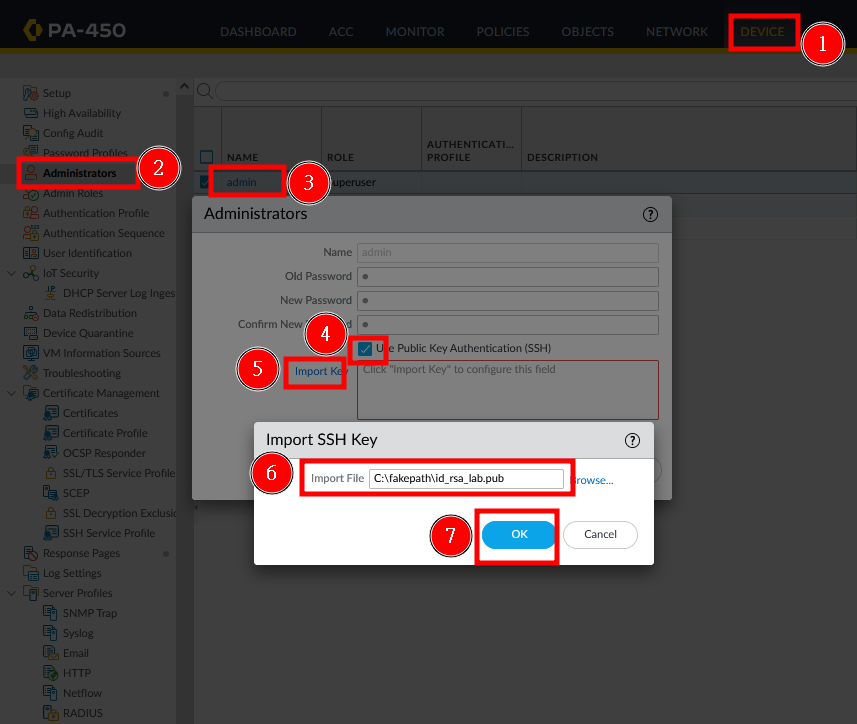This screenshot has height=724, width=857.
Task: Click the sidebar scroll-up arrow
Action: pyautogui.click(x=184, y=86)
